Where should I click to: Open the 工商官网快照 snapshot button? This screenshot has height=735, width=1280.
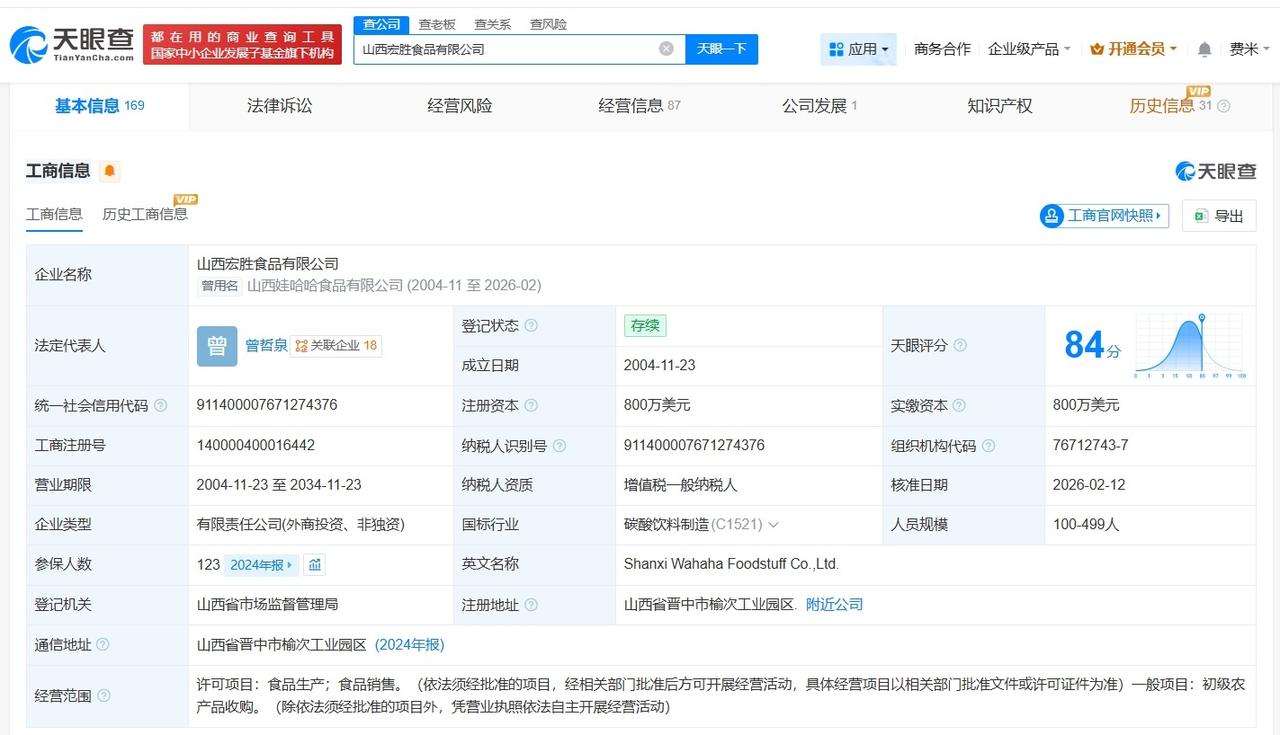1104,216
